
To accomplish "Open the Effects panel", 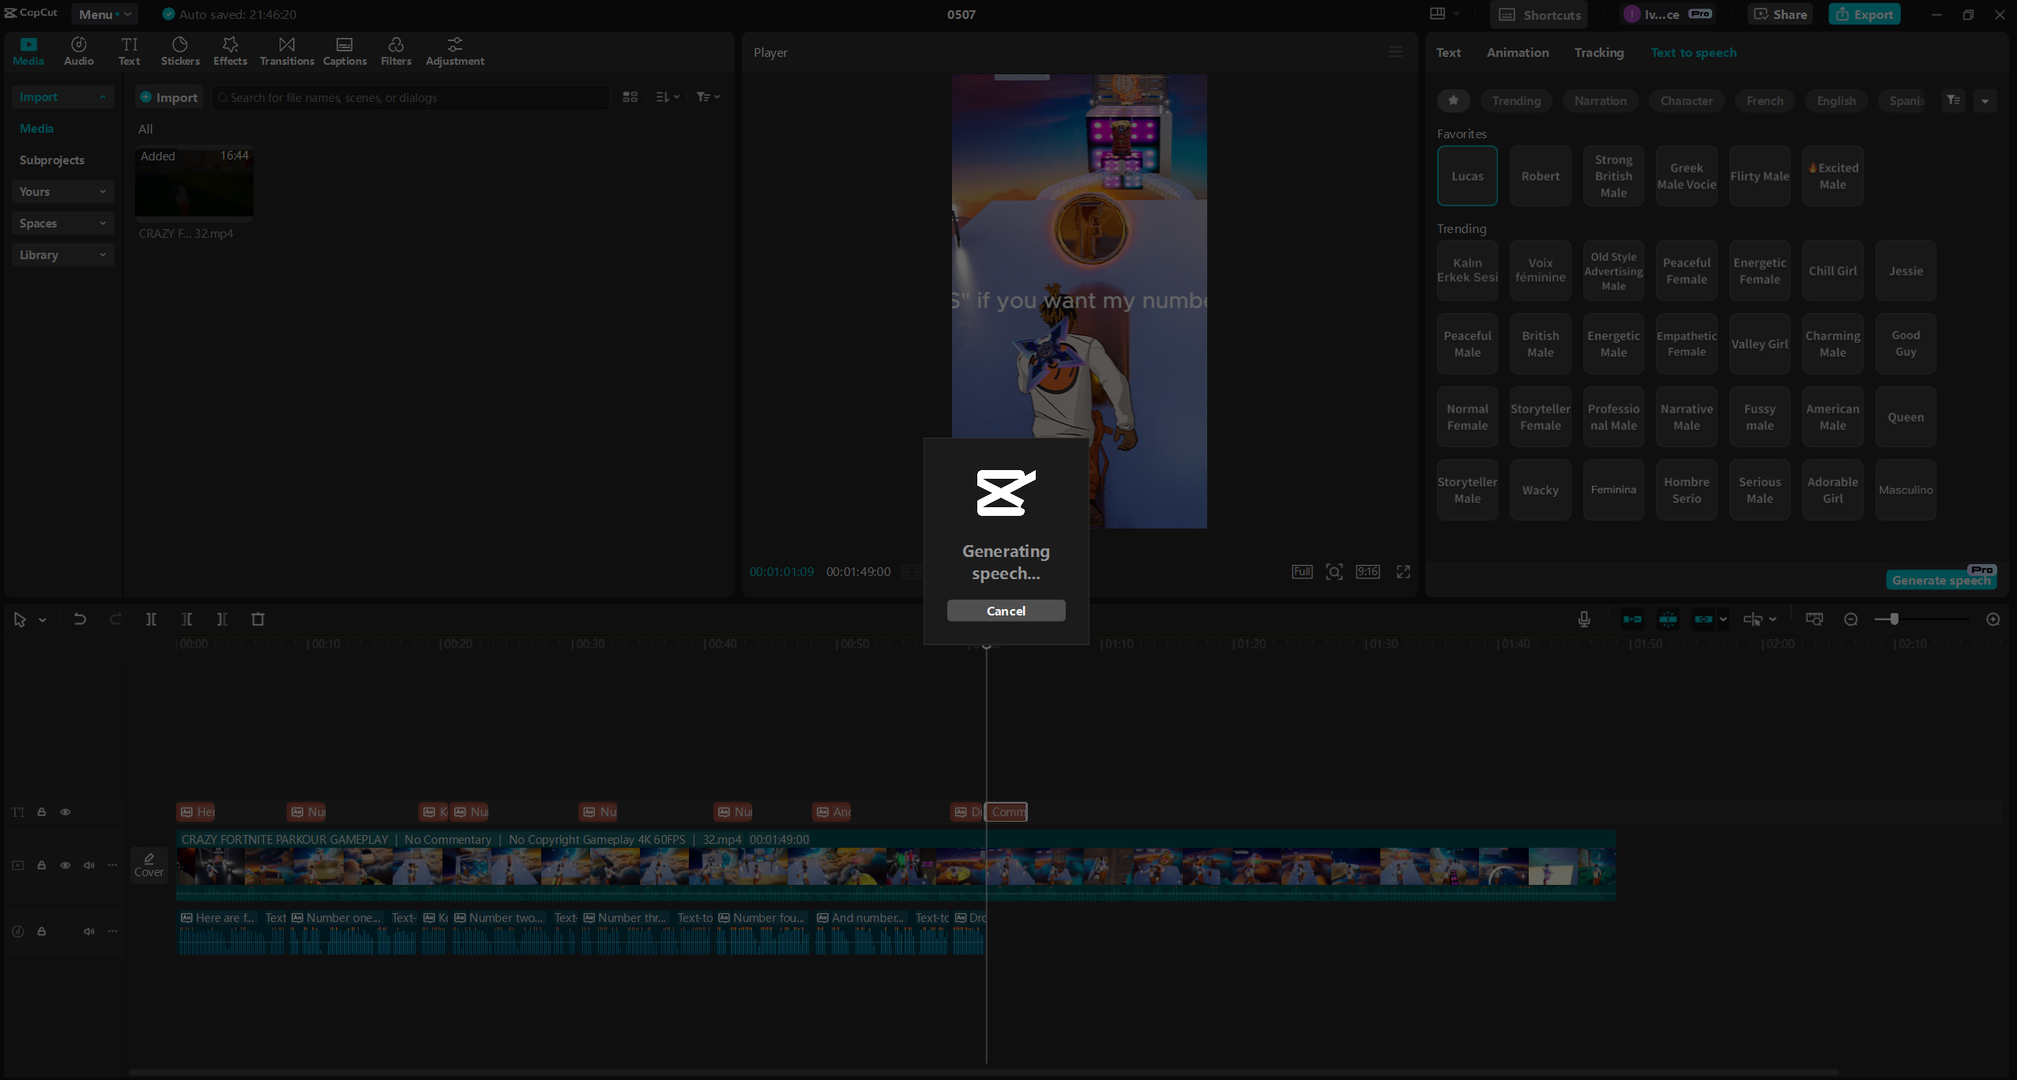I will [230, 51].
